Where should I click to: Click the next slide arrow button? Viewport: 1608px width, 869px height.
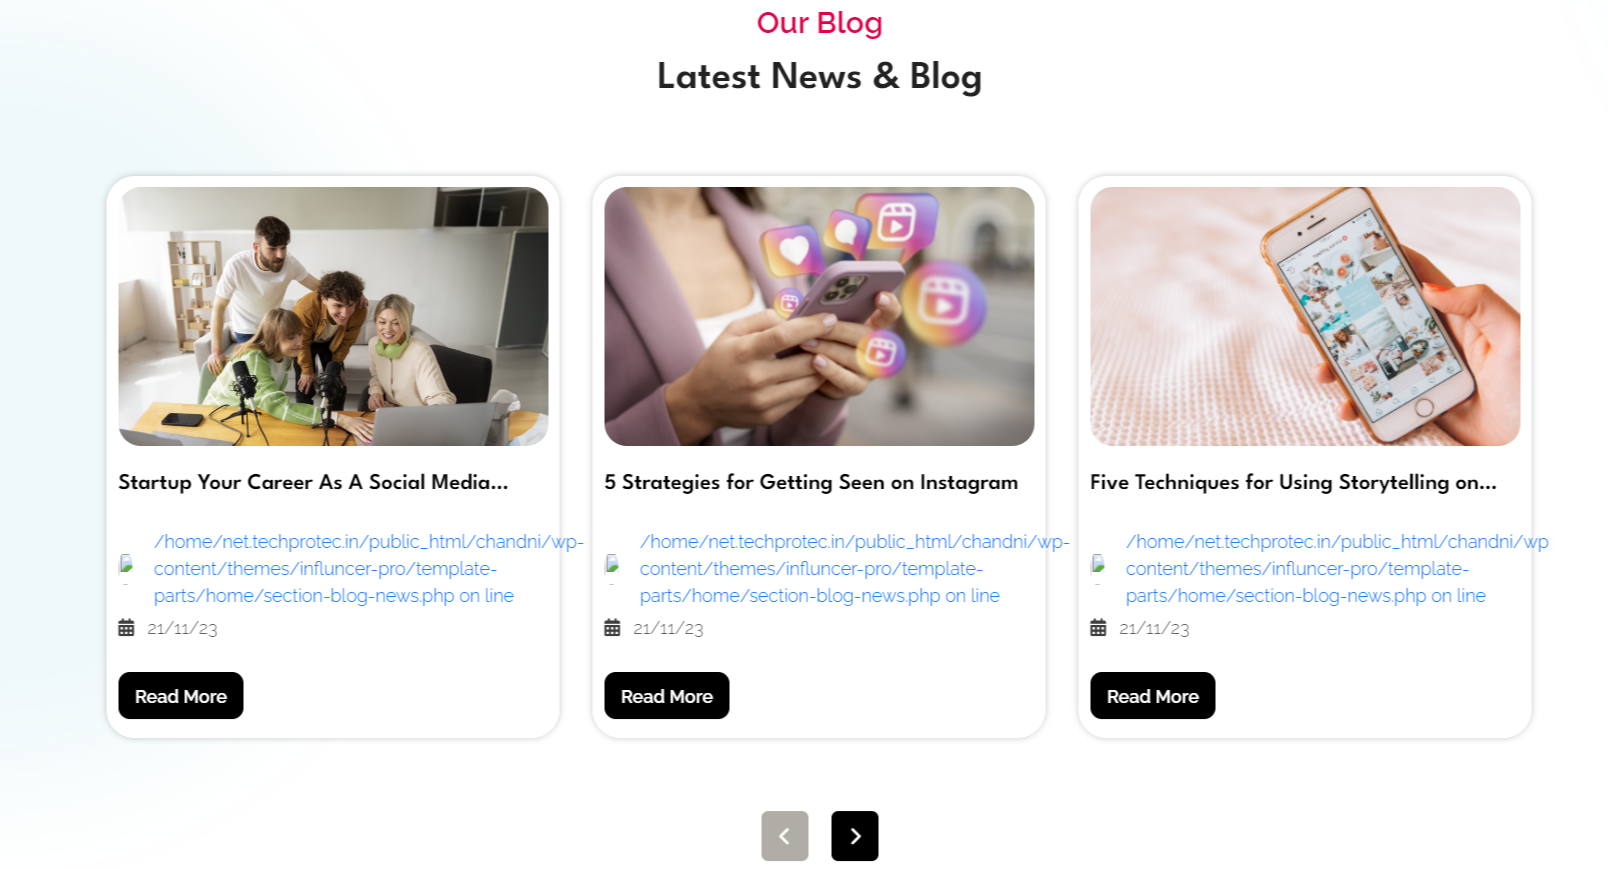click(x=854, y=836)
